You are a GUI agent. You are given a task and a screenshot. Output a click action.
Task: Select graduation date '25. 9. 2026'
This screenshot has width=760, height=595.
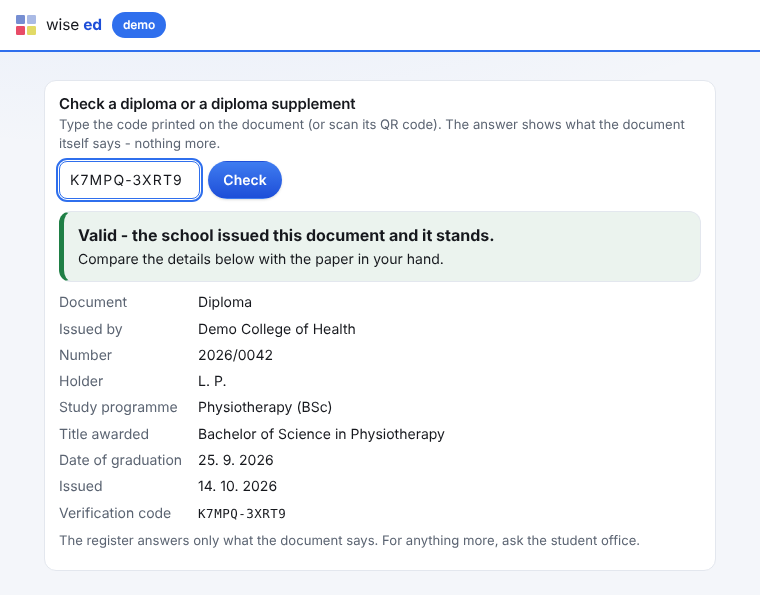[236, 460]
